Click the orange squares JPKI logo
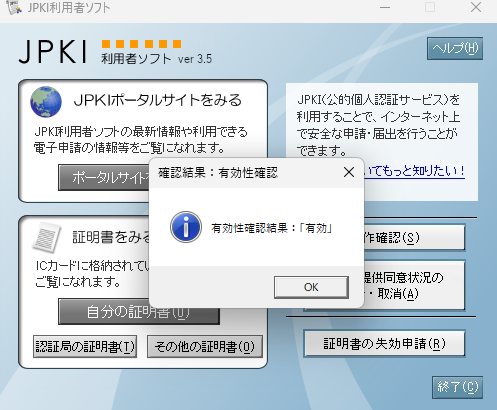This screenshot has width=497, height=410. 142,44
